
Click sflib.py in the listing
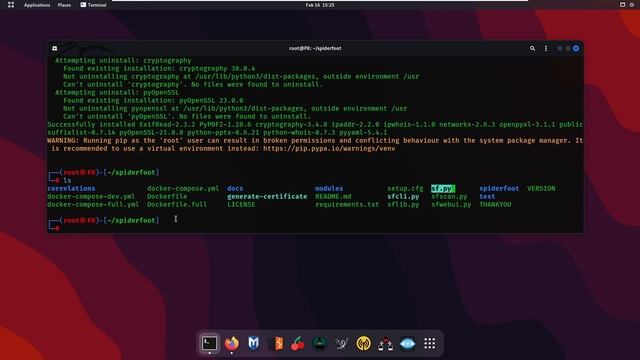403,204
